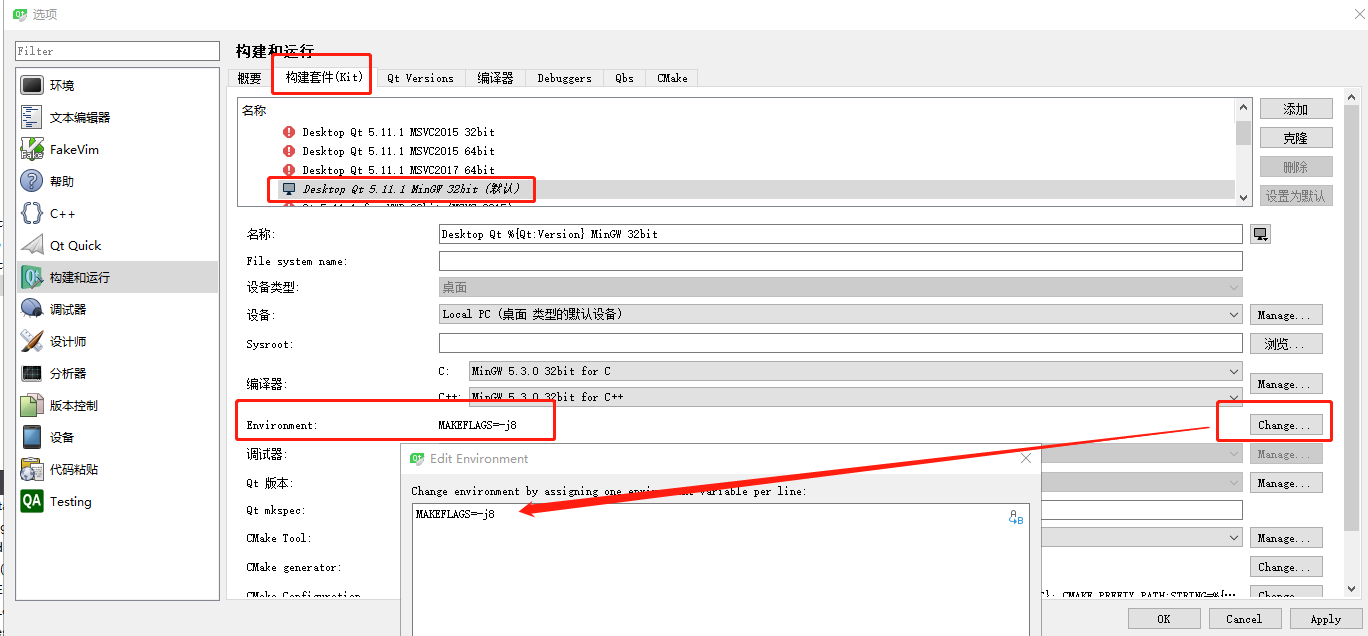Open the 设备类型 dropdown
The height and width of the screenshot is (636, 1368).
(840, 287)
